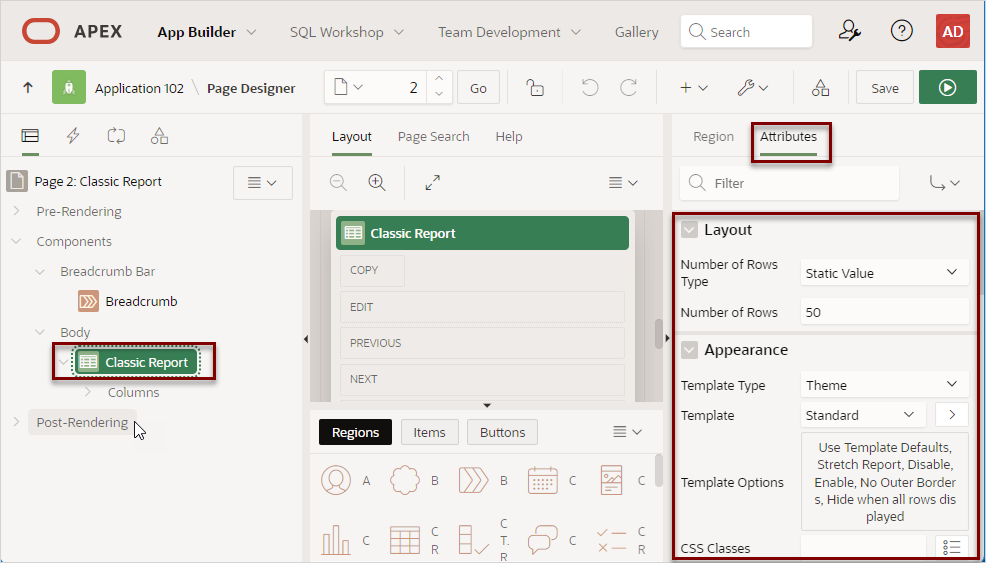Screen dimensions: 986x563
Task: Switch to the Help tab
Action: click(x=509, y=137)
